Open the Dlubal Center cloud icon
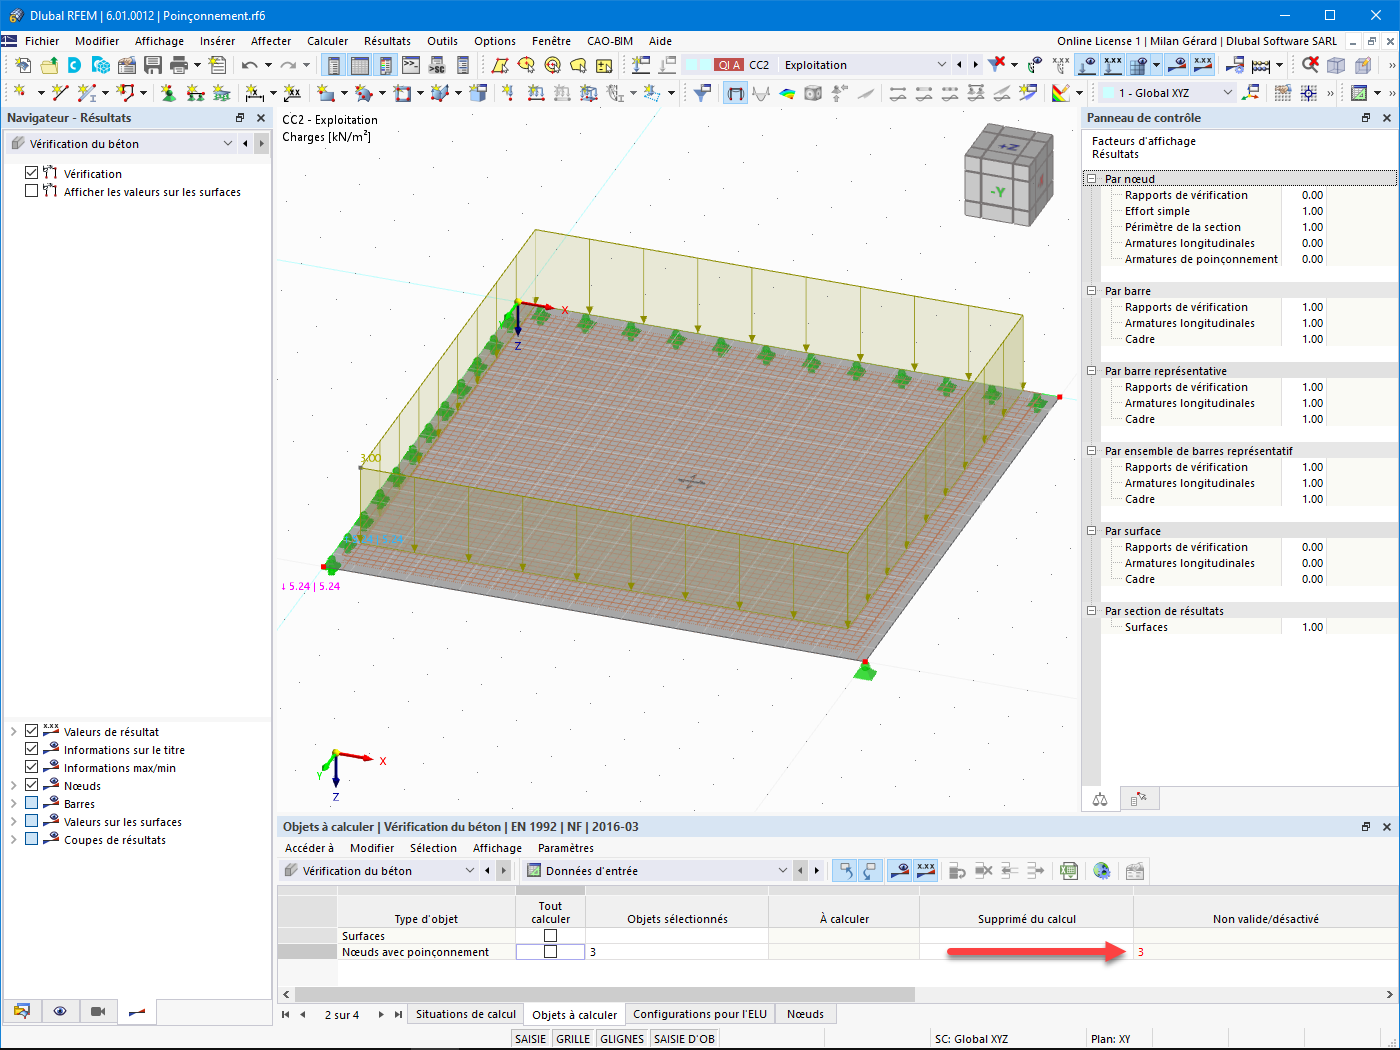The image size is (1400, 1050). click(x=75, y=65)
